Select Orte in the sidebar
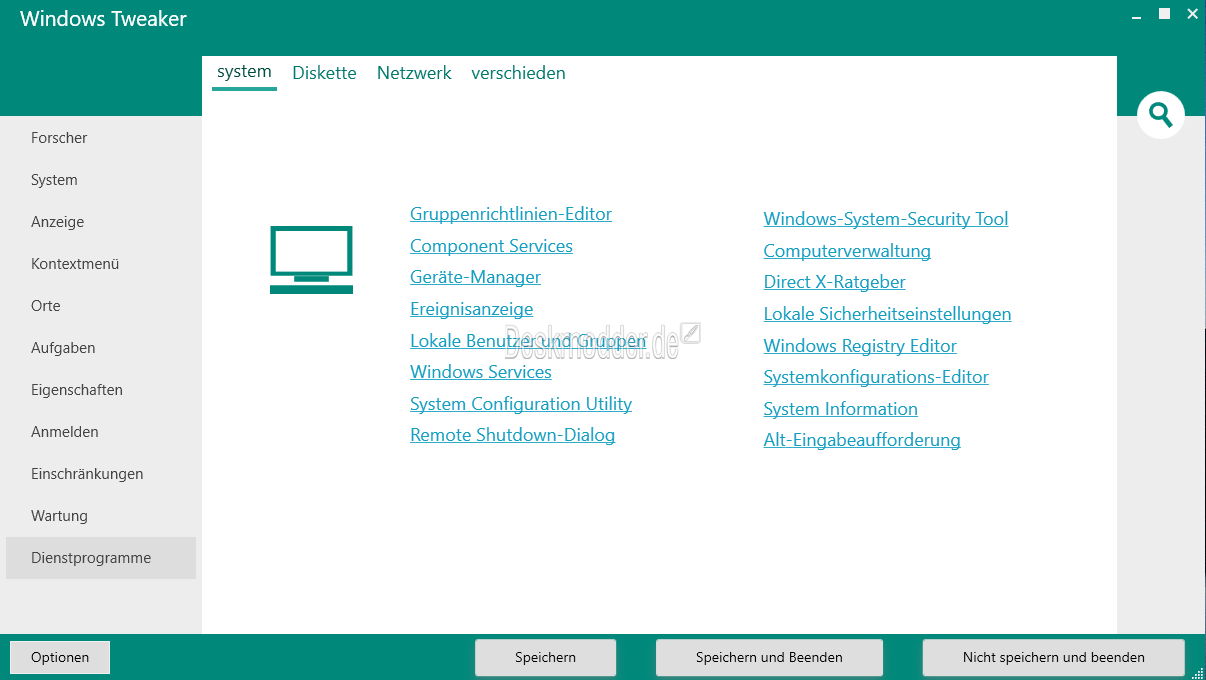 pyautogui.click(x=101, y=306)
